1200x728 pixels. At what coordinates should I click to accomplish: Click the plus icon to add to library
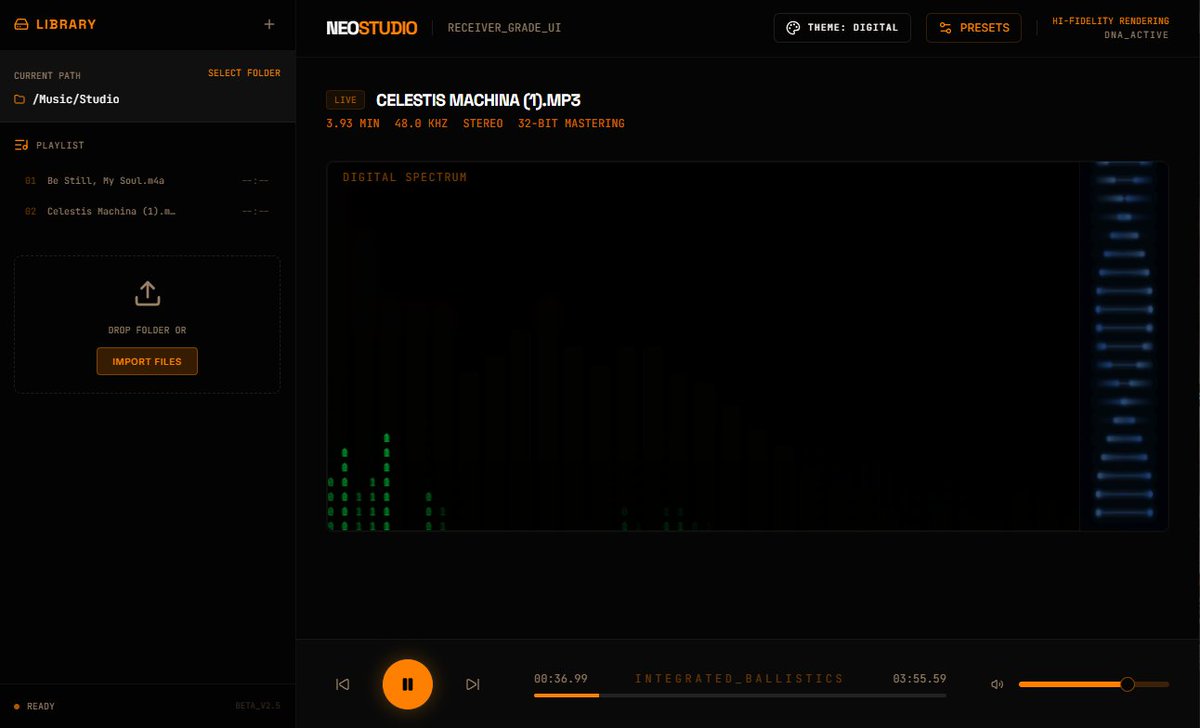click(x=268, y=23)
